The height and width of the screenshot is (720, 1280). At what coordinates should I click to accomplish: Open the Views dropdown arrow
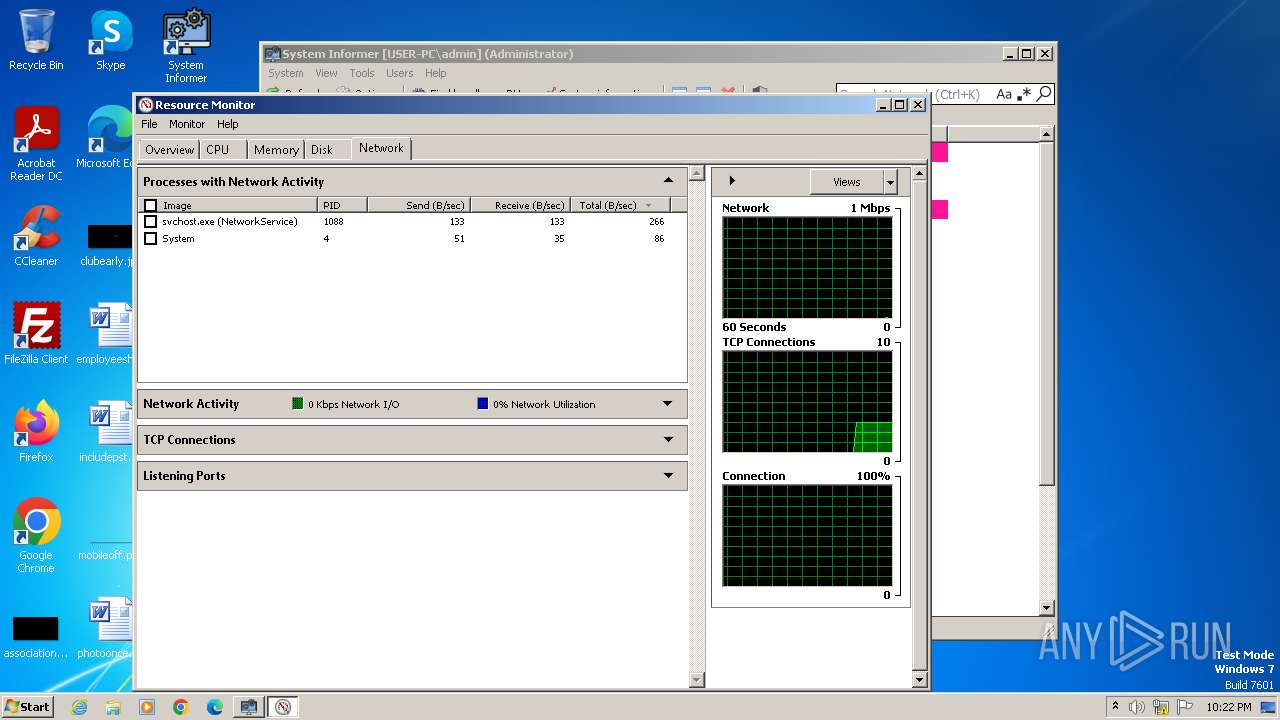click(x=890, y=182)
